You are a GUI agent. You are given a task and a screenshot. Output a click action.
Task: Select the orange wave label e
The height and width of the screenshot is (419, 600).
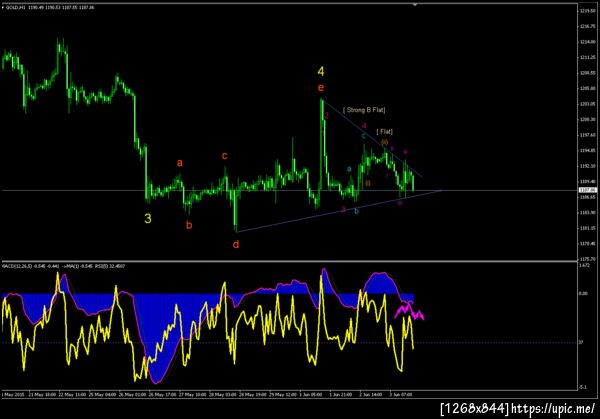[x=321, y=88]
